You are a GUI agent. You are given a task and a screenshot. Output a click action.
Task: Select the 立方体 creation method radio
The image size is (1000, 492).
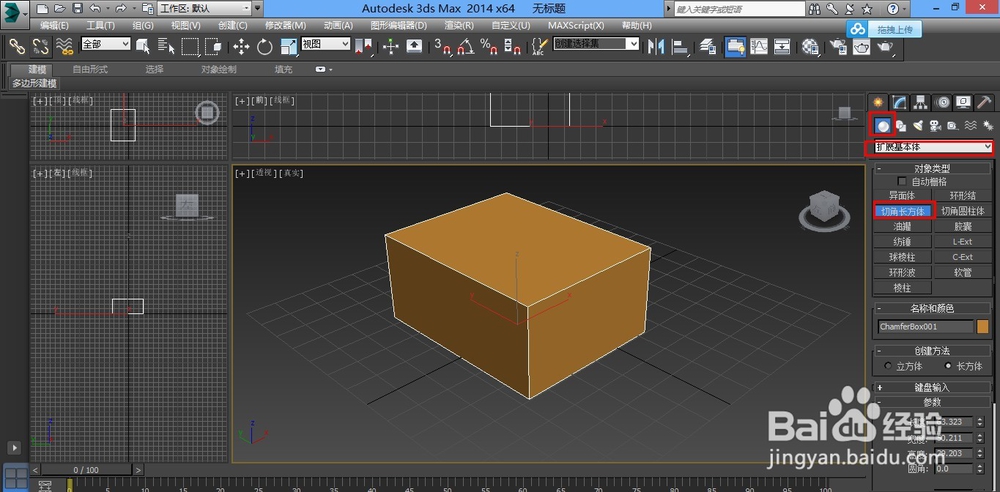coord(888,366)
